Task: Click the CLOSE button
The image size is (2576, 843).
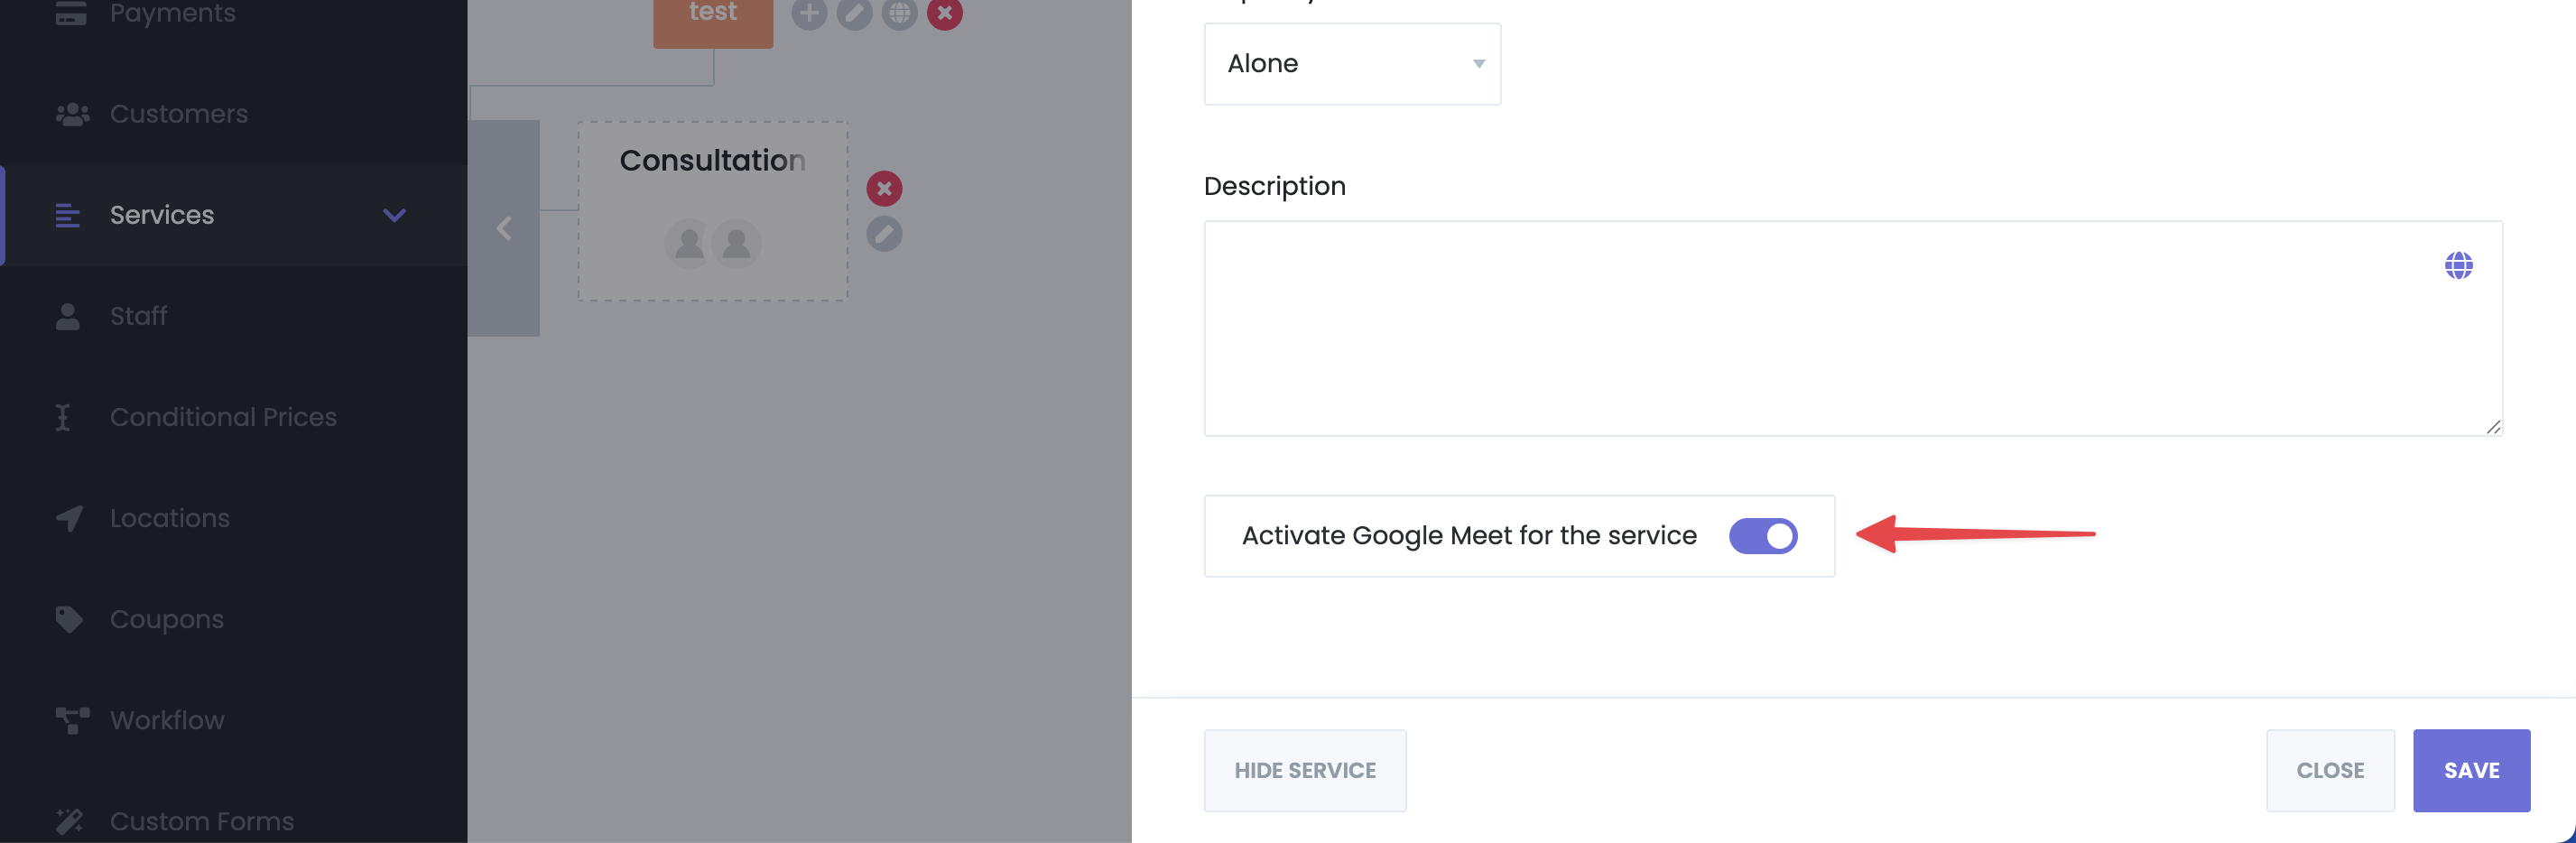Action: [2330, 770]
